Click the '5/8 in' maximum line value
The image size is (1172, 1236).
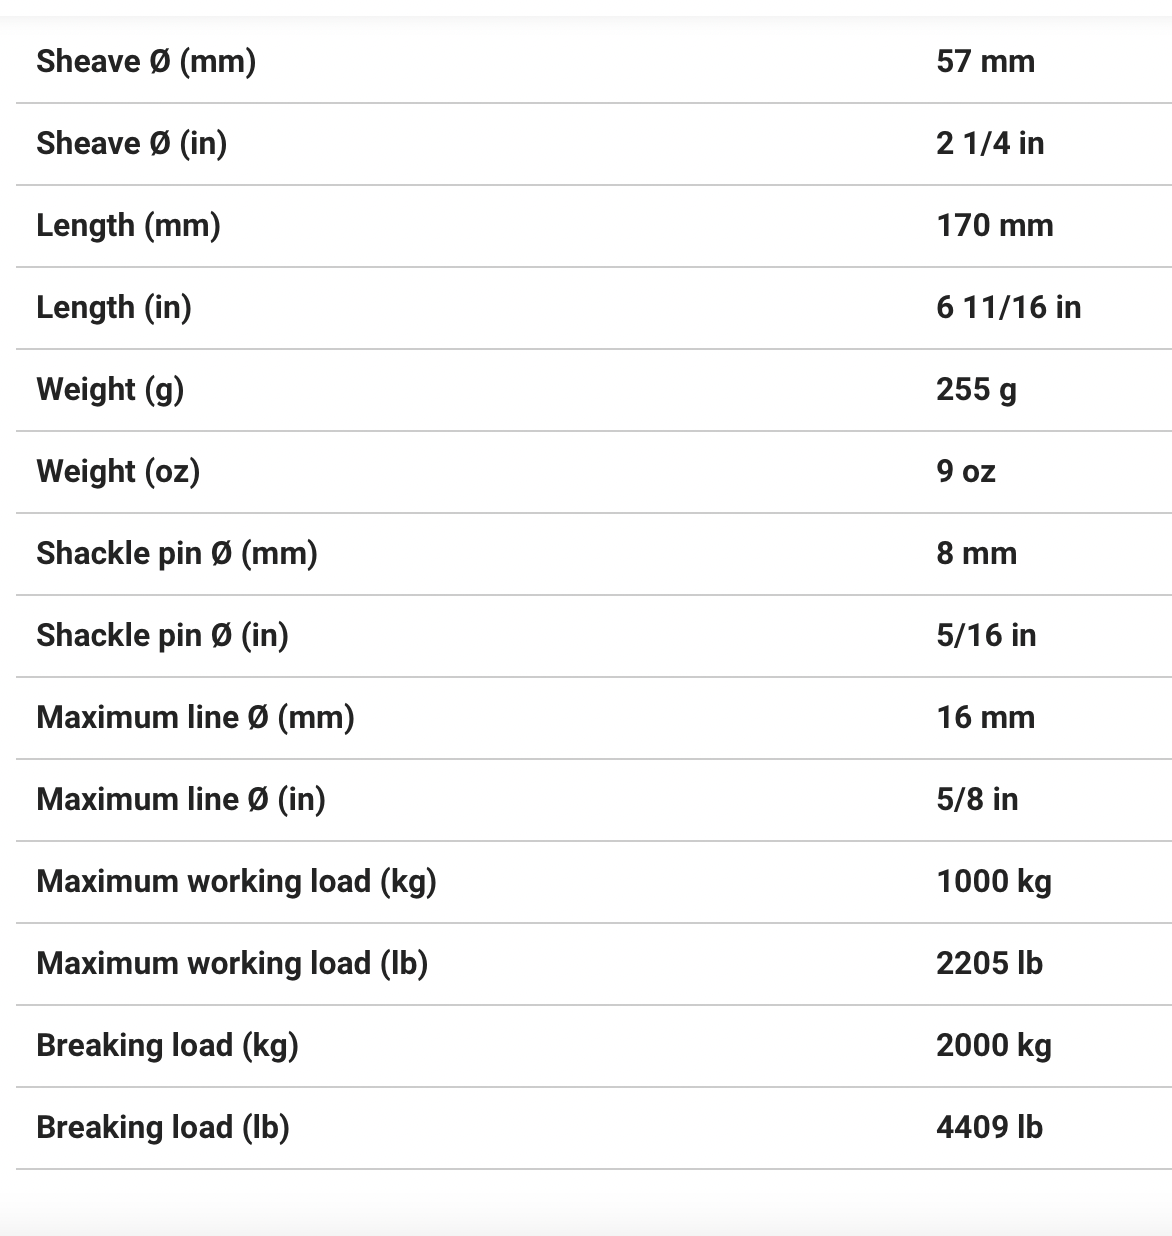click(977, 800)
